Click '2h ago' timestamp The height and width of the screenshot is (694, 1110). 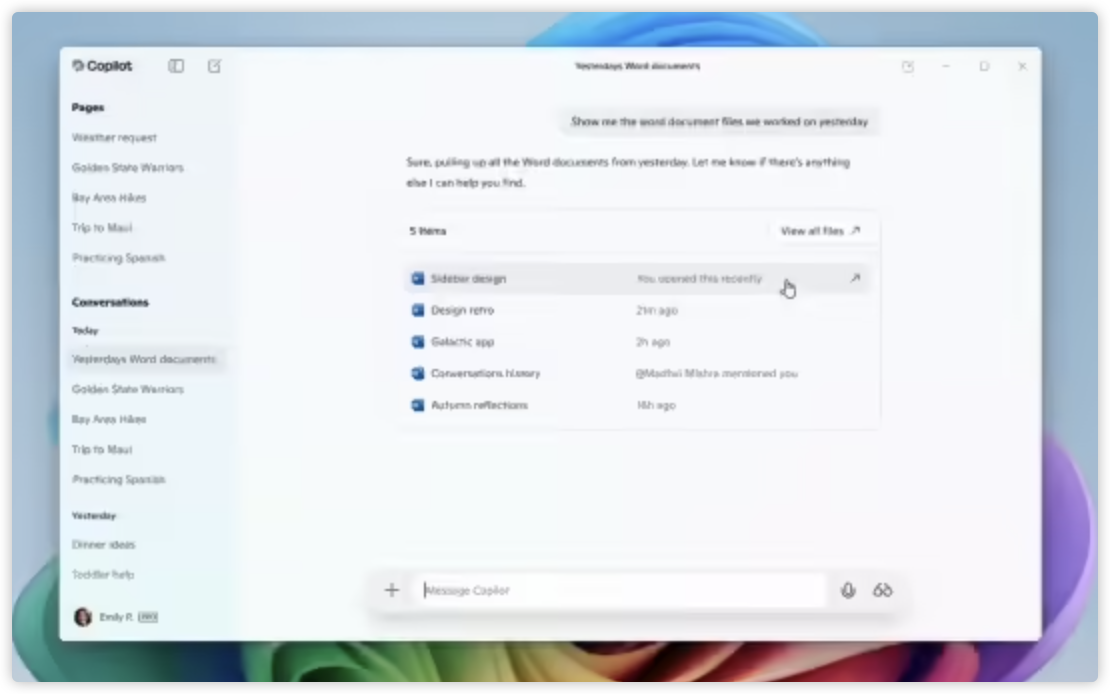click(653, 341)
